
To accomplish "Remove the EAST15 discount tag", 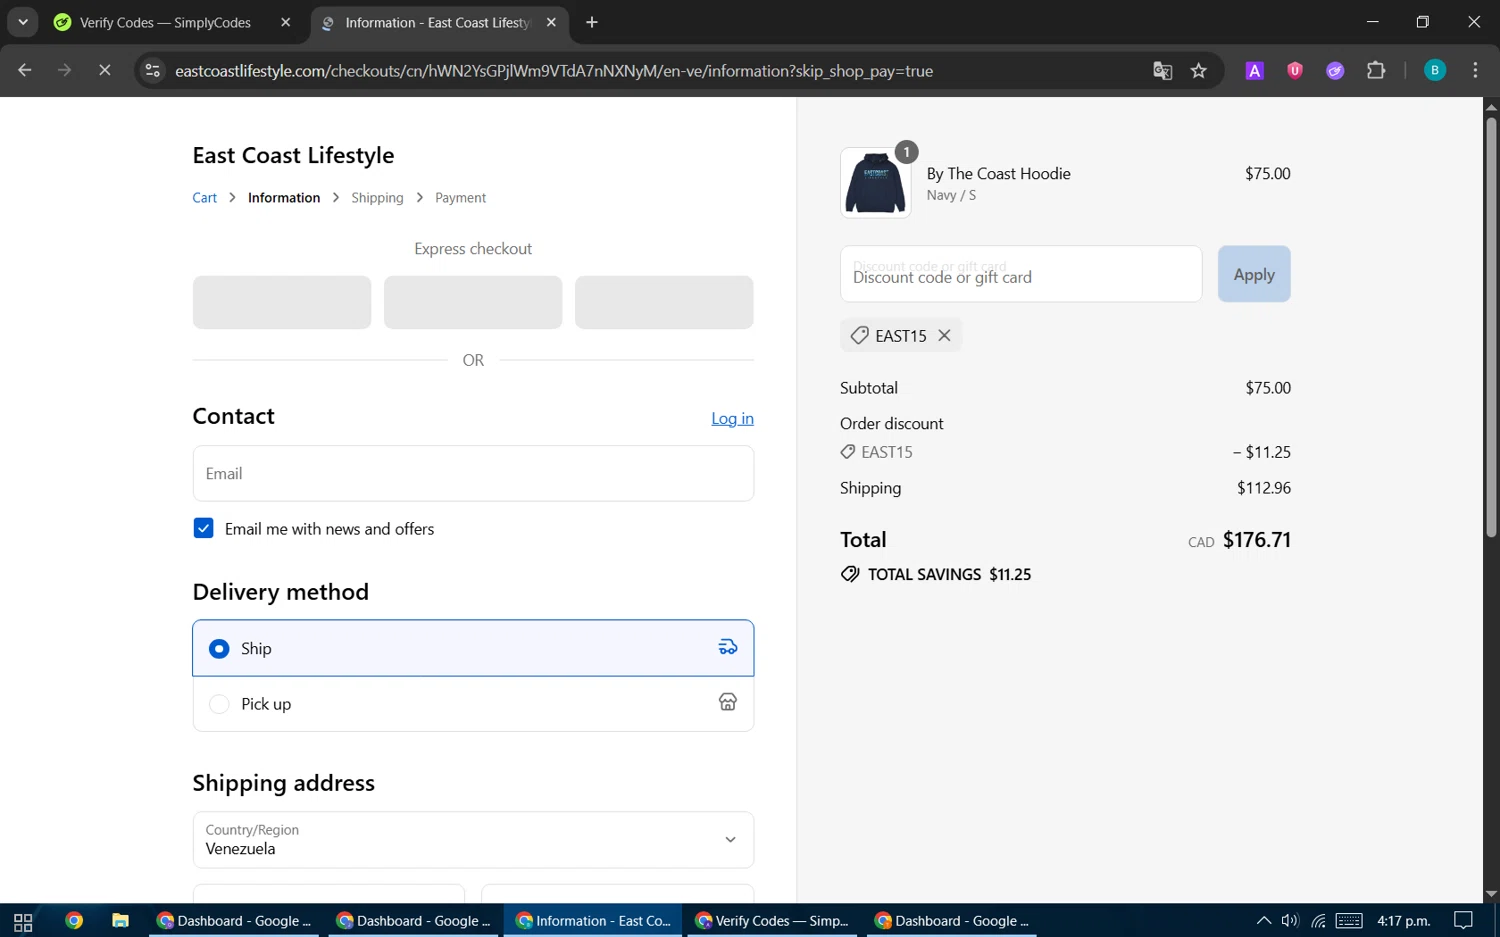I will [944, 336].
